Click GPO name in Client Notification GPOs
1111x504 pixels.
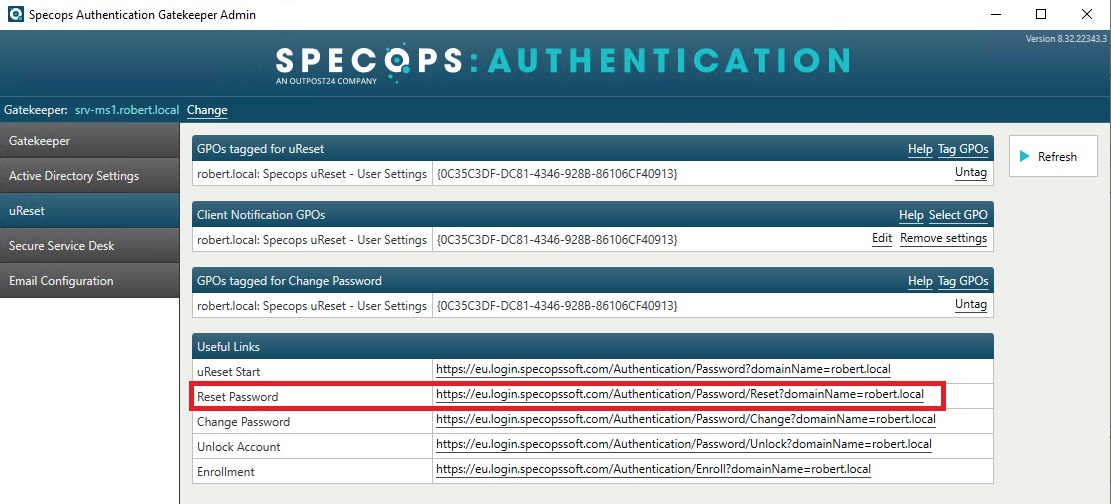click(312, 240)
